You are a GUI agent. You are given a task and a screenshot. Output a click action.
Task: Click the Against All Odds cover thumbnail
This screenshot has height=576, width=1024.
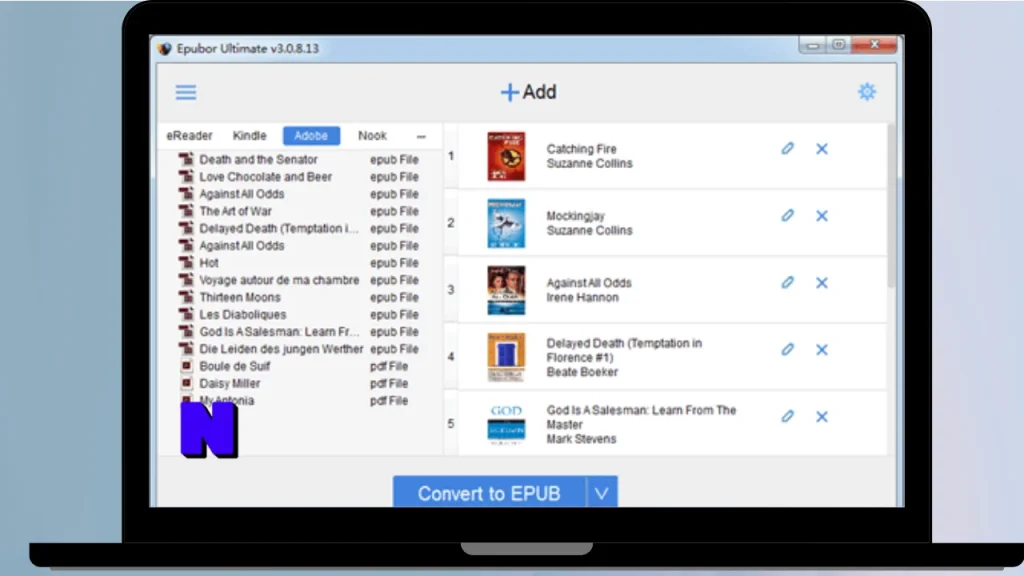pos(506,291)
